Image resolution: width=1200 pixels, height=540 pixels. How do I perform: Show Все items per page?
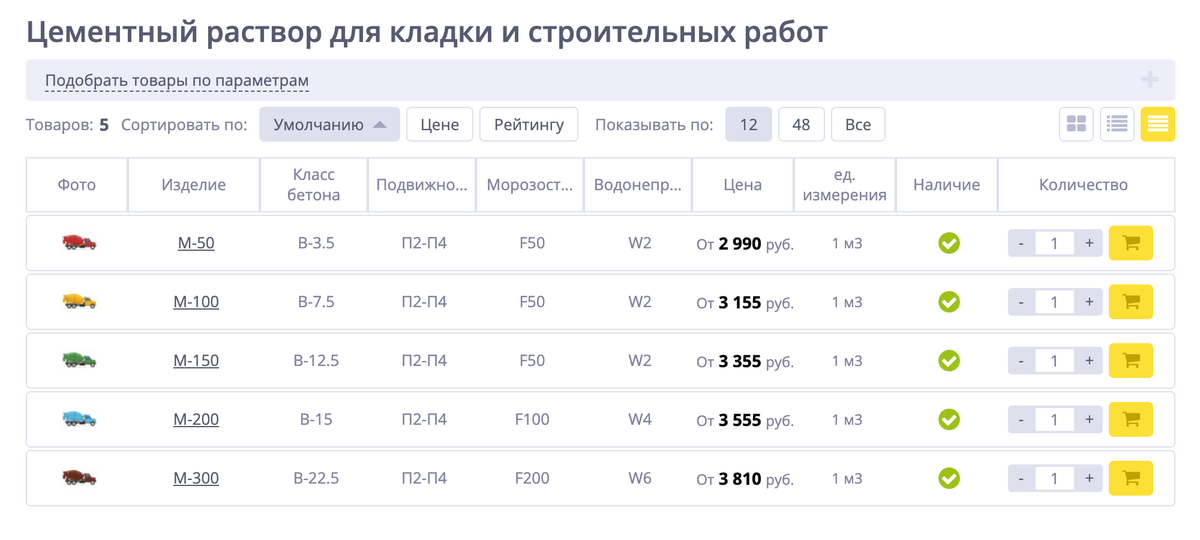pos(858,125)
